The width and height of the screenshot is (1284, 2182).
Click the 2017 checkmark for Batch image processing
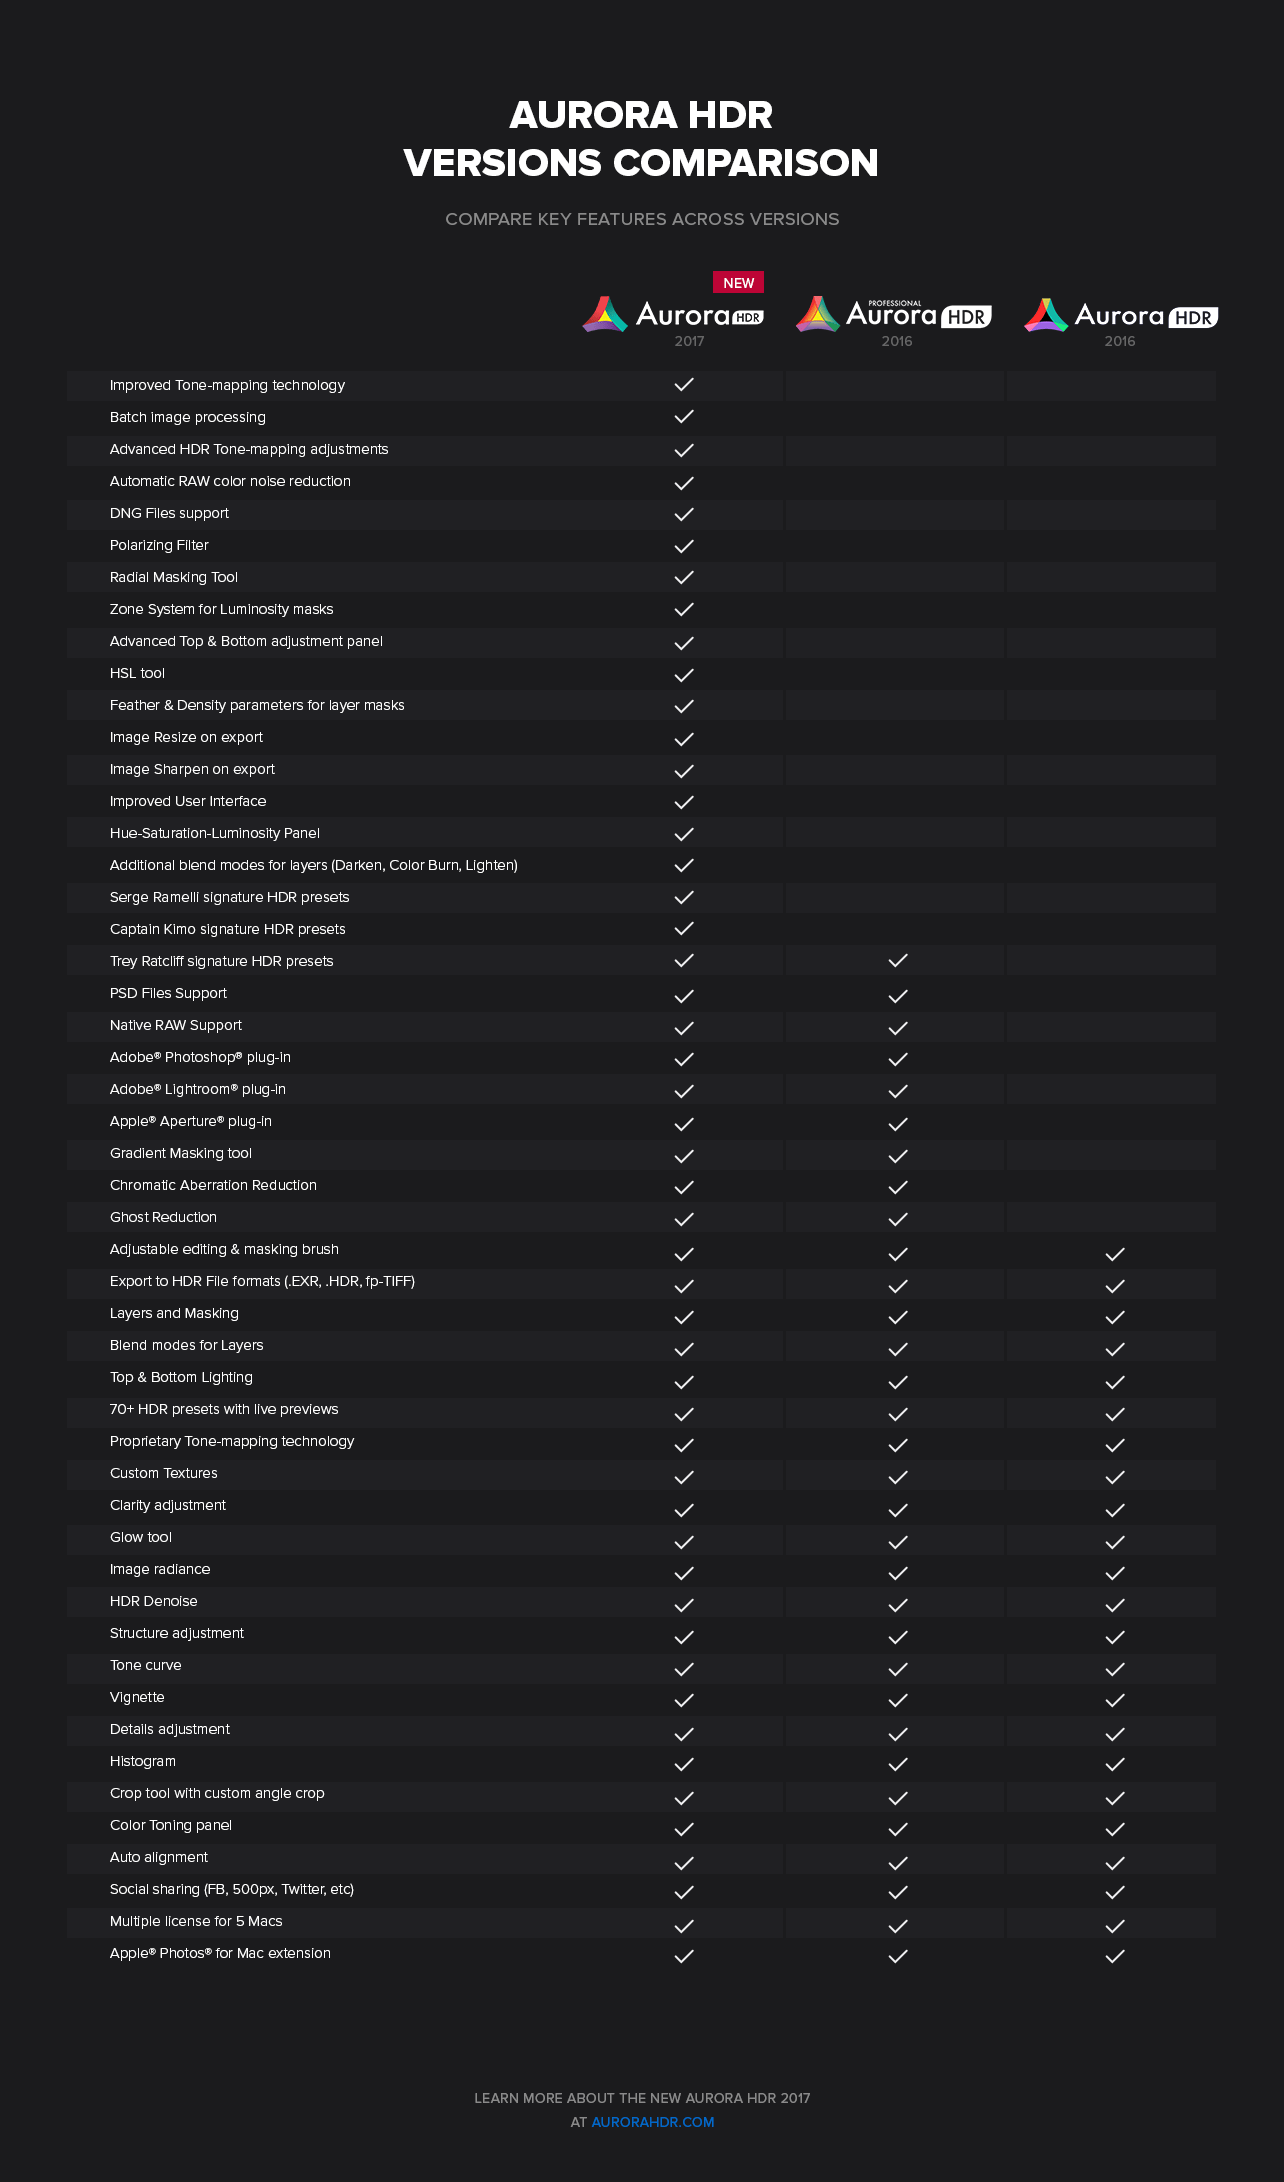(x=684, y=417)
